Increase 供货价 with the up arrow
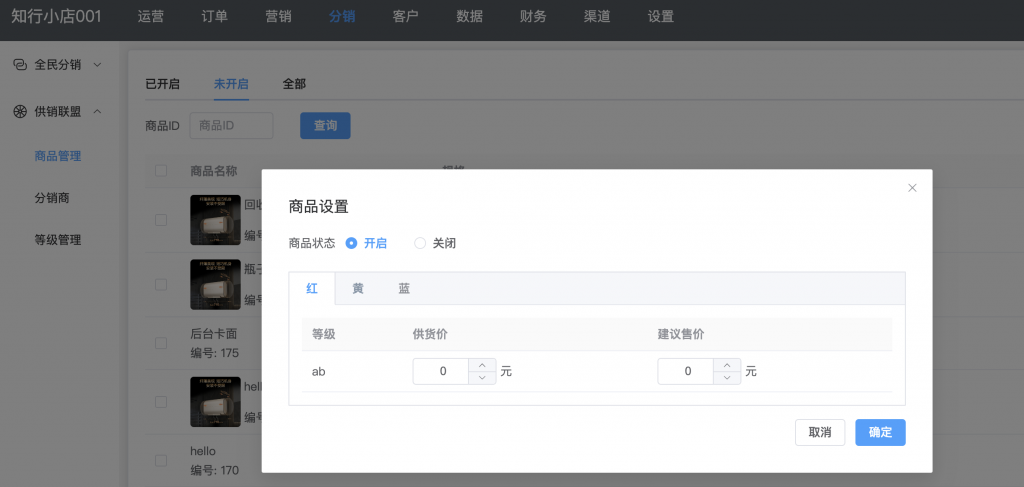The image size is (1024, 487). [482, 365]
